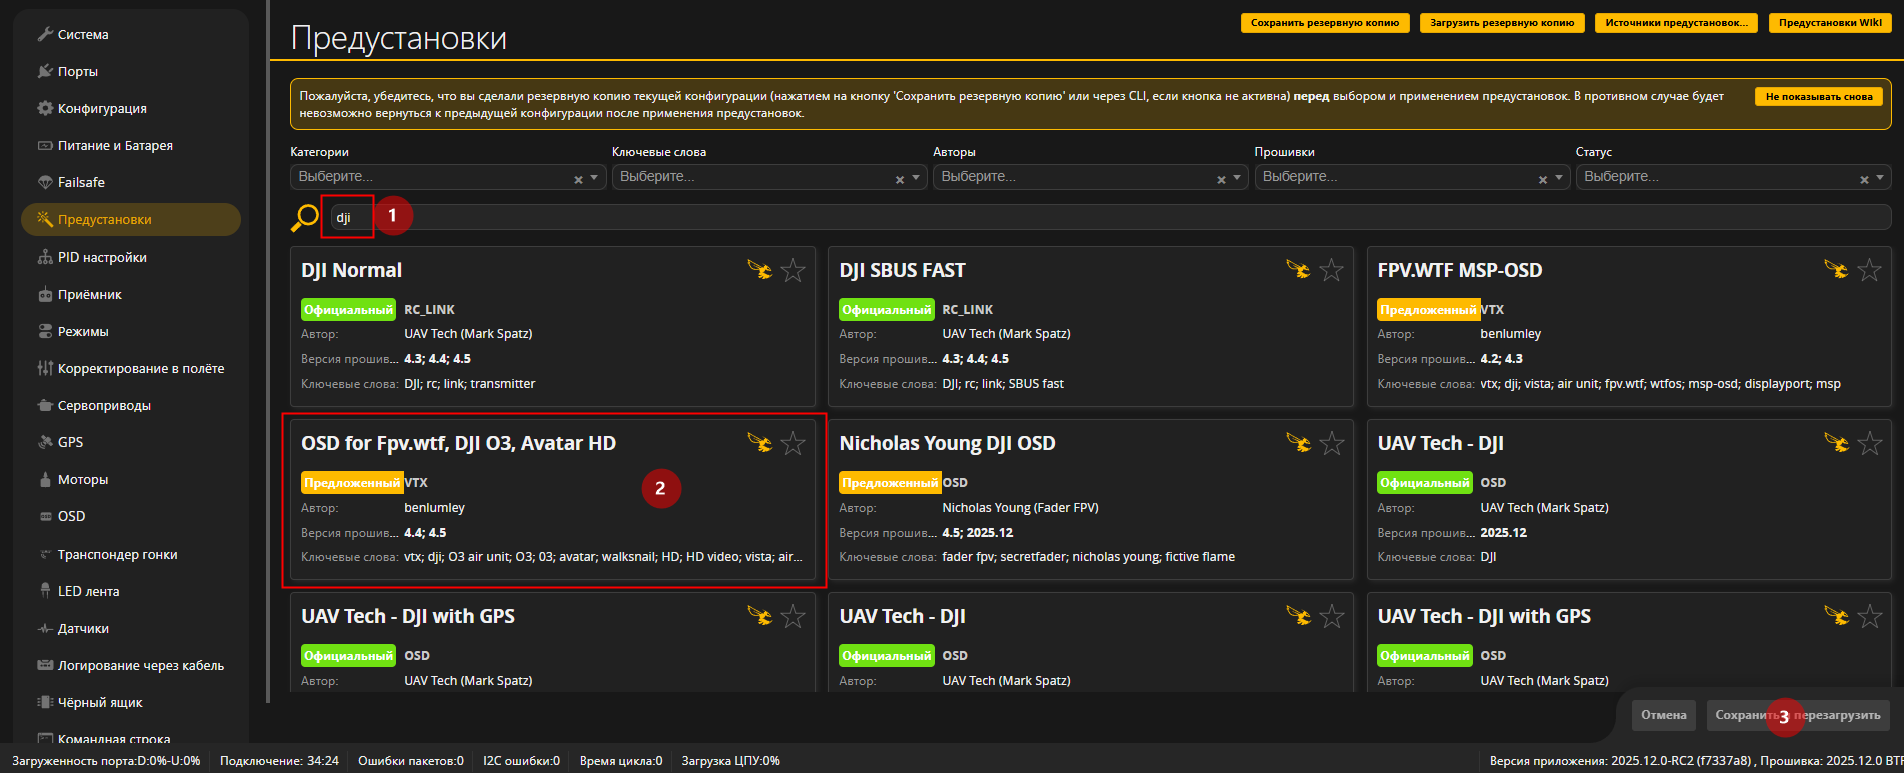The image size is (1904, 773).
Task: Toggle favorite star on DJI SBUS FAST
Action: [1331, 270]
